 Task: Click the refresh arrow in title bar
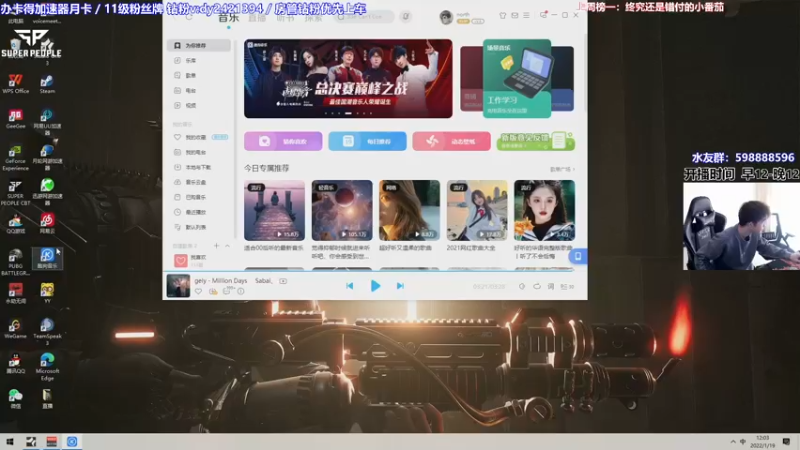pos(189,17)
